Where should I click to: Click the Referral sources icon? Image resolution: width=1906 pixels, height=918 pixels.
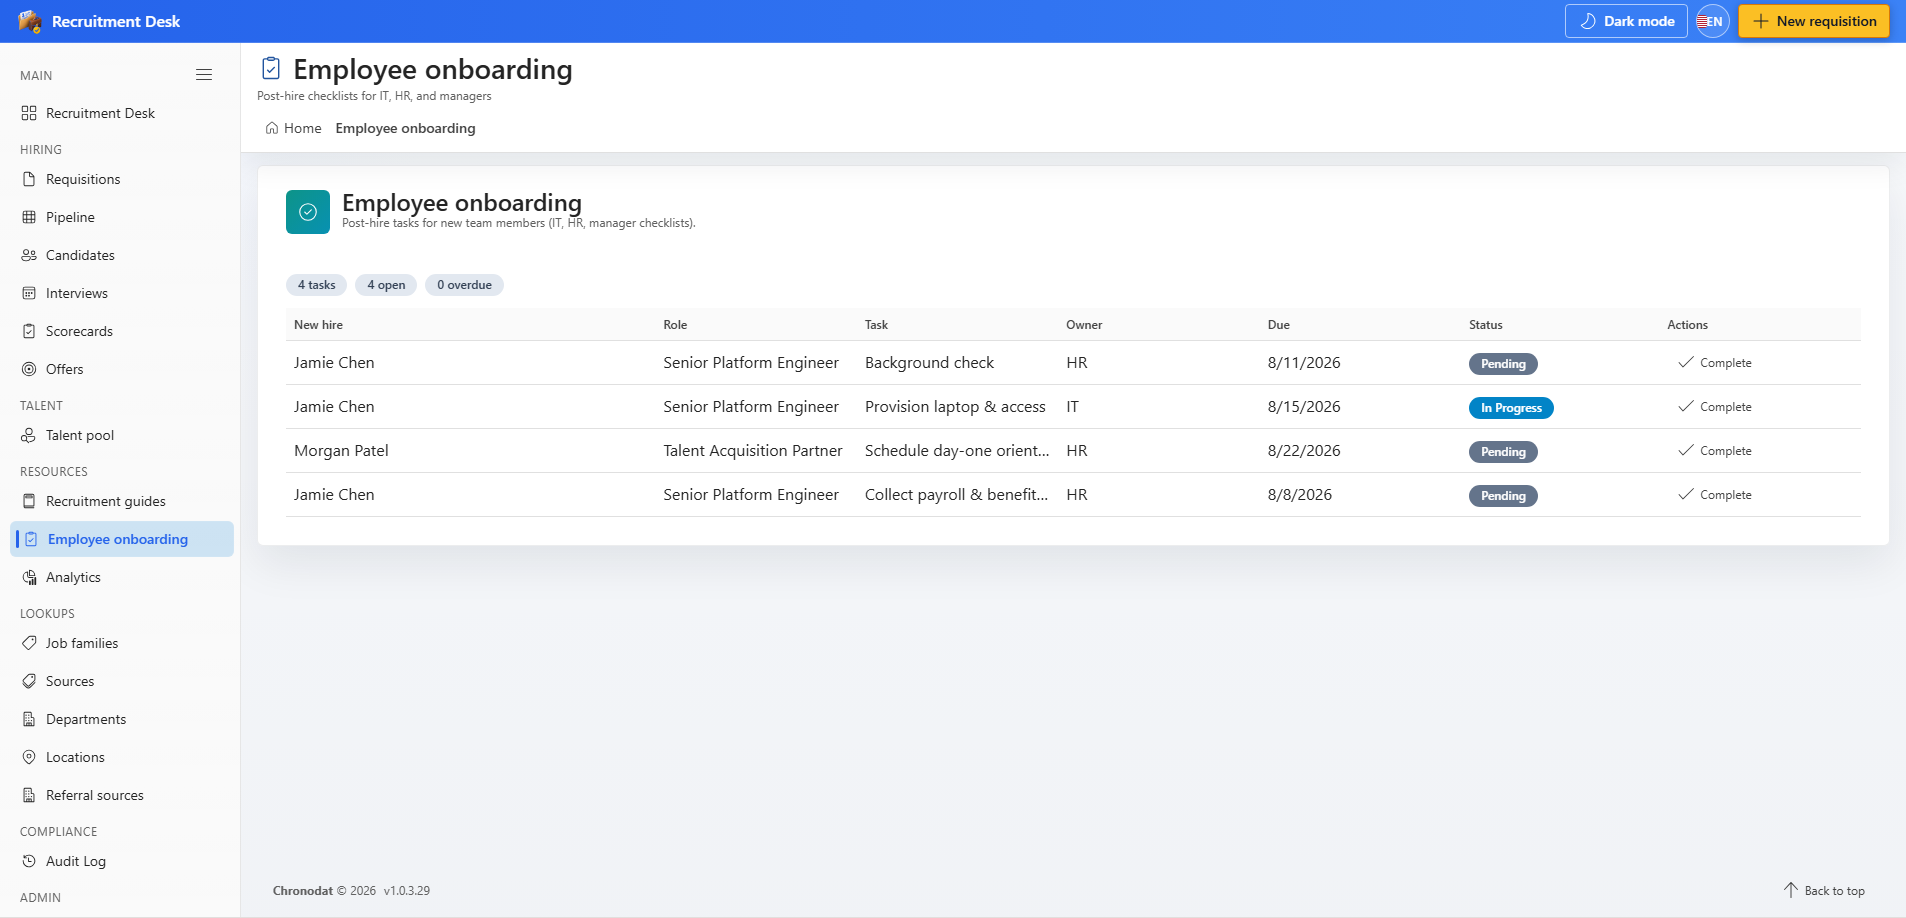pos(29,795)
